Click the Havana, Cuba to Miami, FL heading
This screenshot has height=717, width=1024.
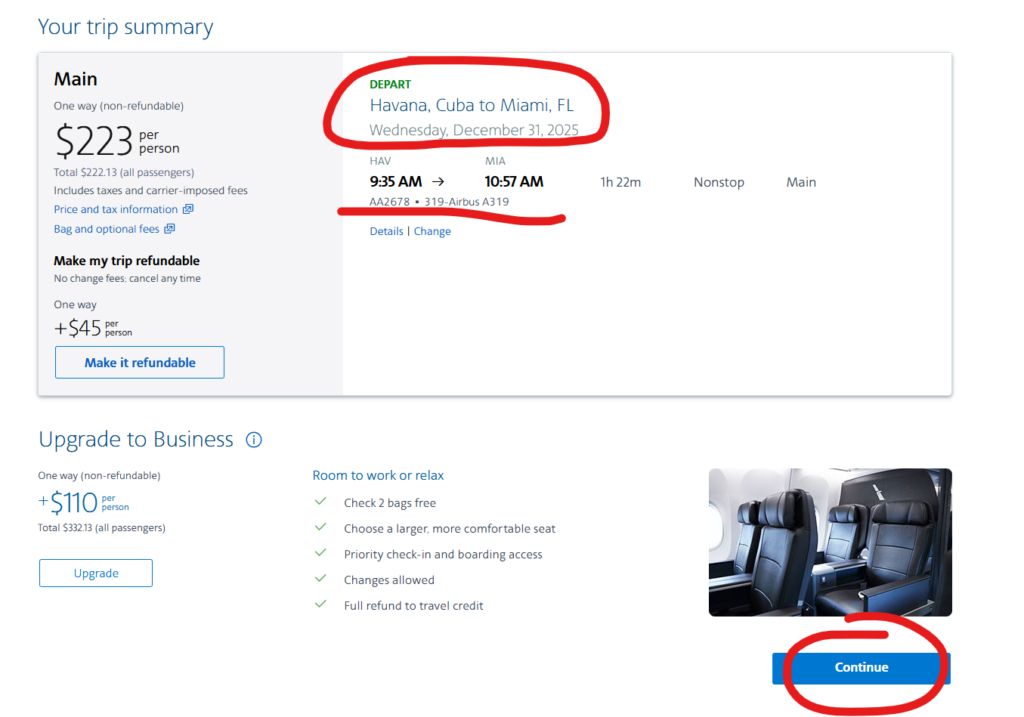tap(472, 105)
